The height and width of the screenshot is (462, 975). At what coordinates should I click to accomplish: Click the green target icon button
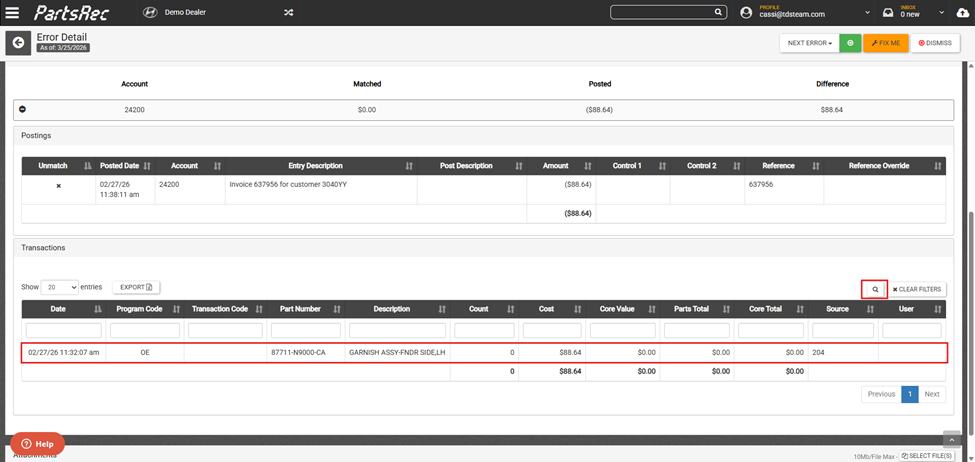[850, 43]
